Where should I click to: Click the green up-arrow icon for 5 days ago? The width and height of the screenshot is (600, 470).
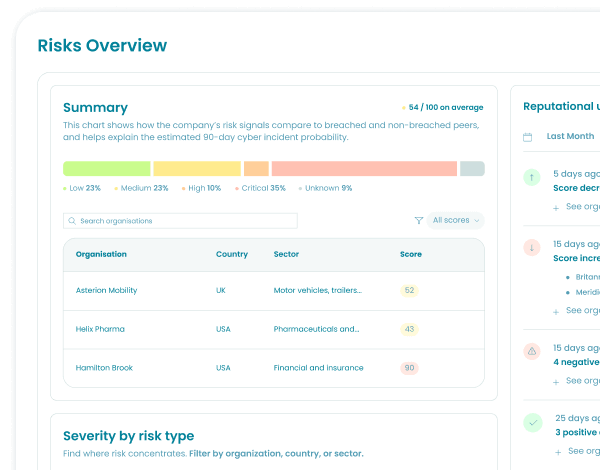click(x=532, y=177)
